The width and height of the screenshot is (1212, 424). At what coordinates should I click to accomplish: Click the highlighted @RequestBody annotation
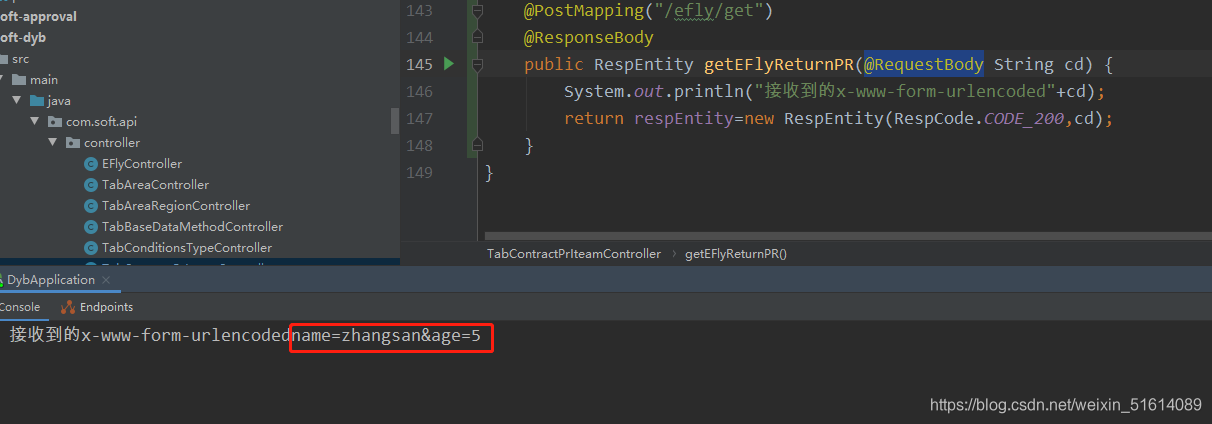(924, 64)
